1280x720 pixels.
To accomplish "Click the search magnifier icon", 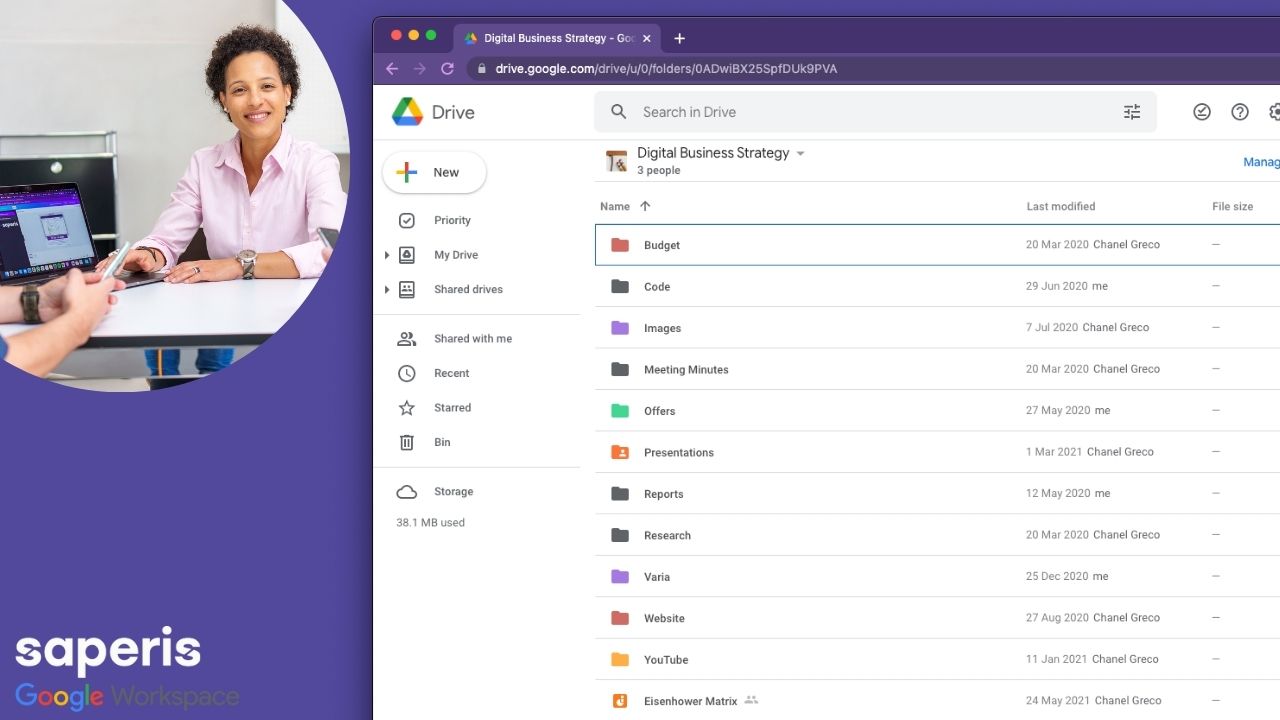I will [x=619, y=112].
